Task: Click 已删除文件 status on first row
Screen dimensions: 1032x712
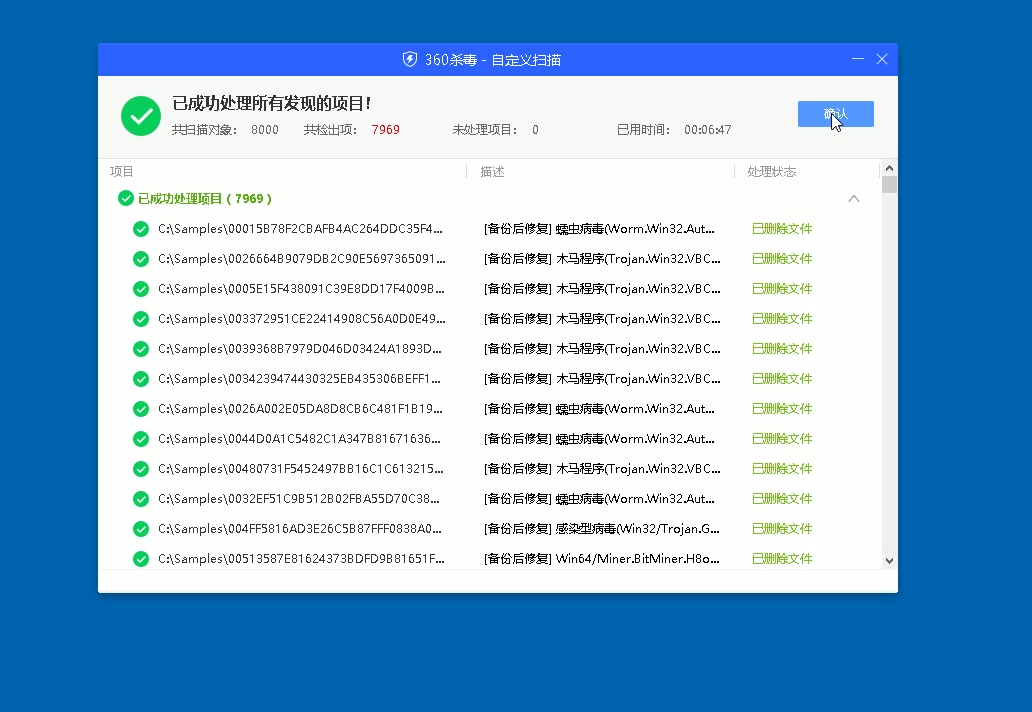Action: tap(782, 229)
